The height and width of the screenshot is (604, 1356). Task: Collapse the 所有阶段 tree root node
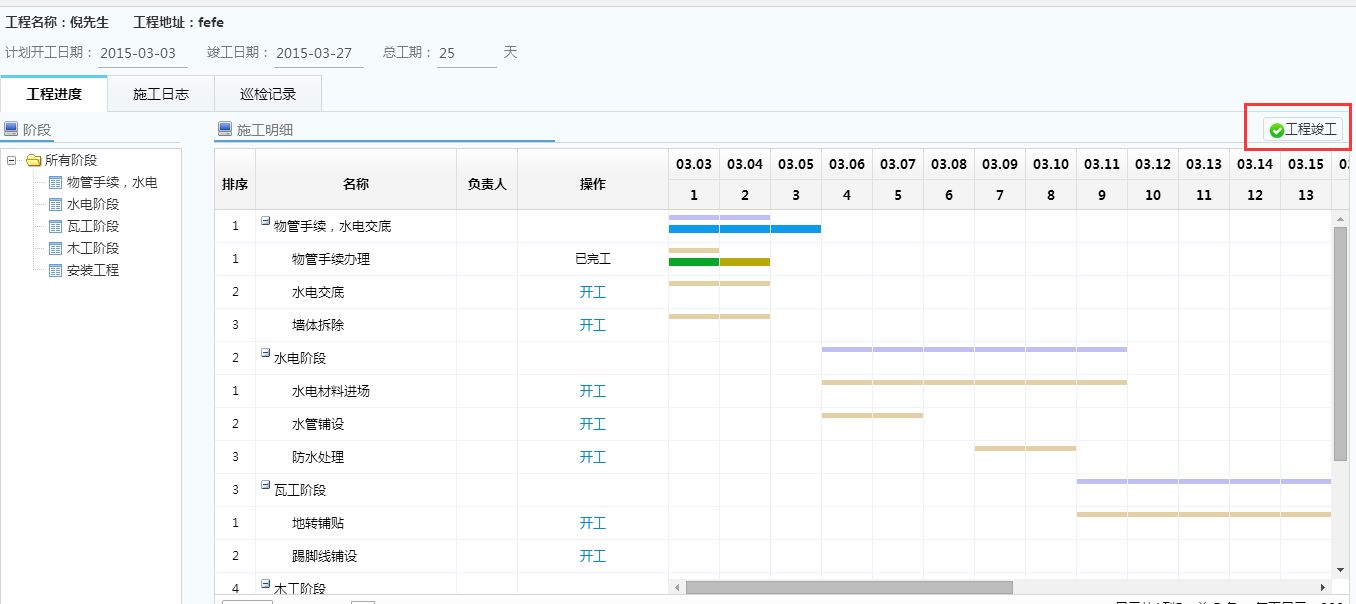tap(12, 160)
